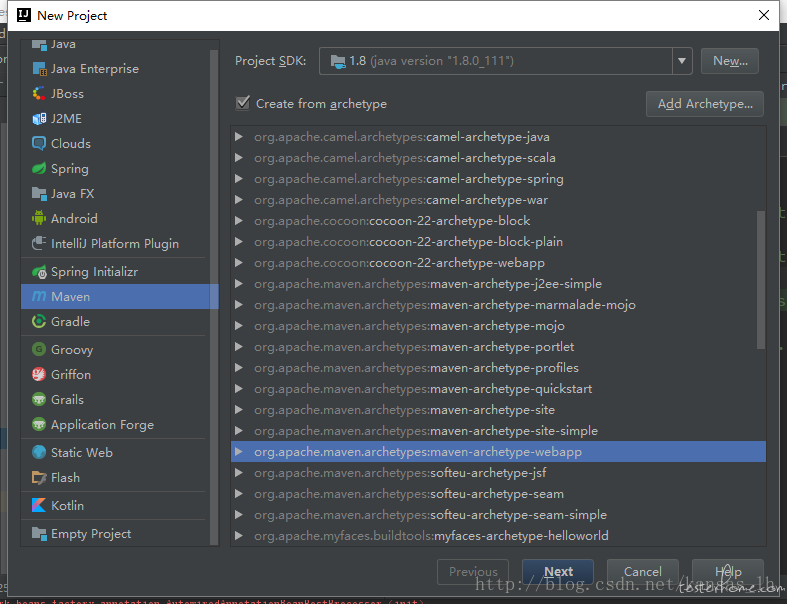The image size is (787, 604).
Task: Click the Maven 'm' icon
Action: pyautogui.click(x=39, y=296)
